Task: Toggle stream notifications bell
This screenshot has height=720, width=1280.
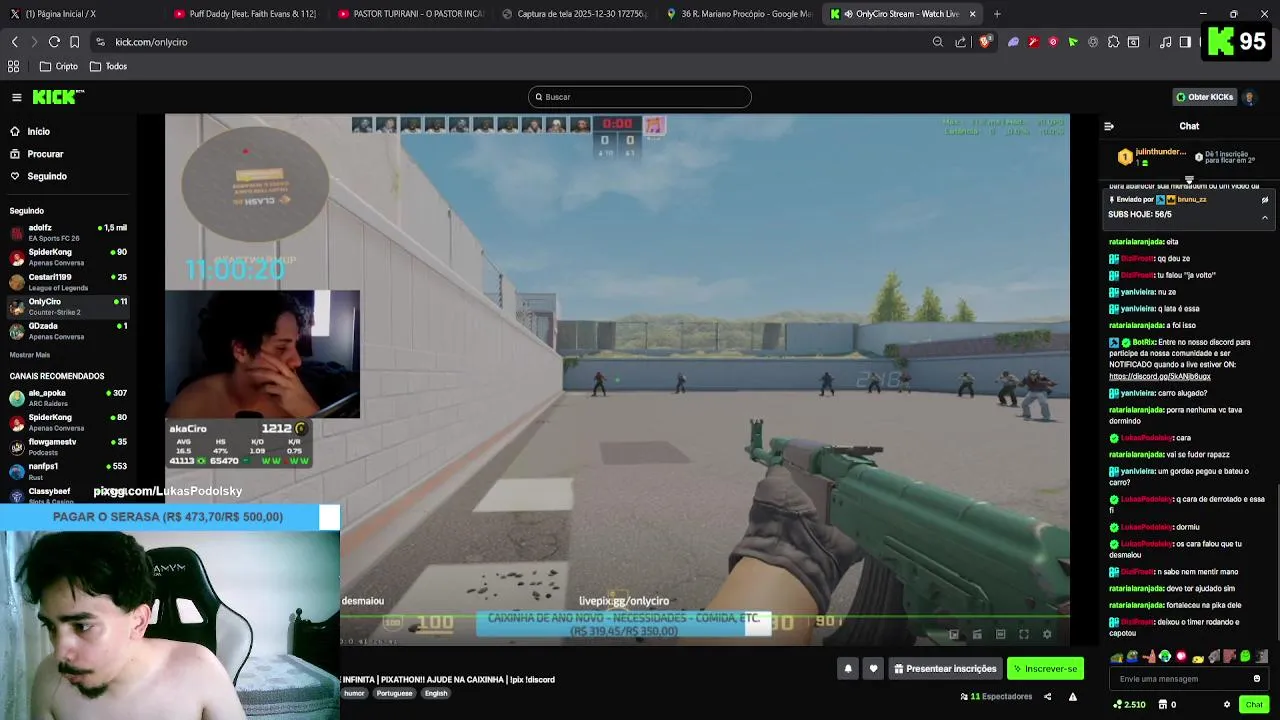Action: 848,669
